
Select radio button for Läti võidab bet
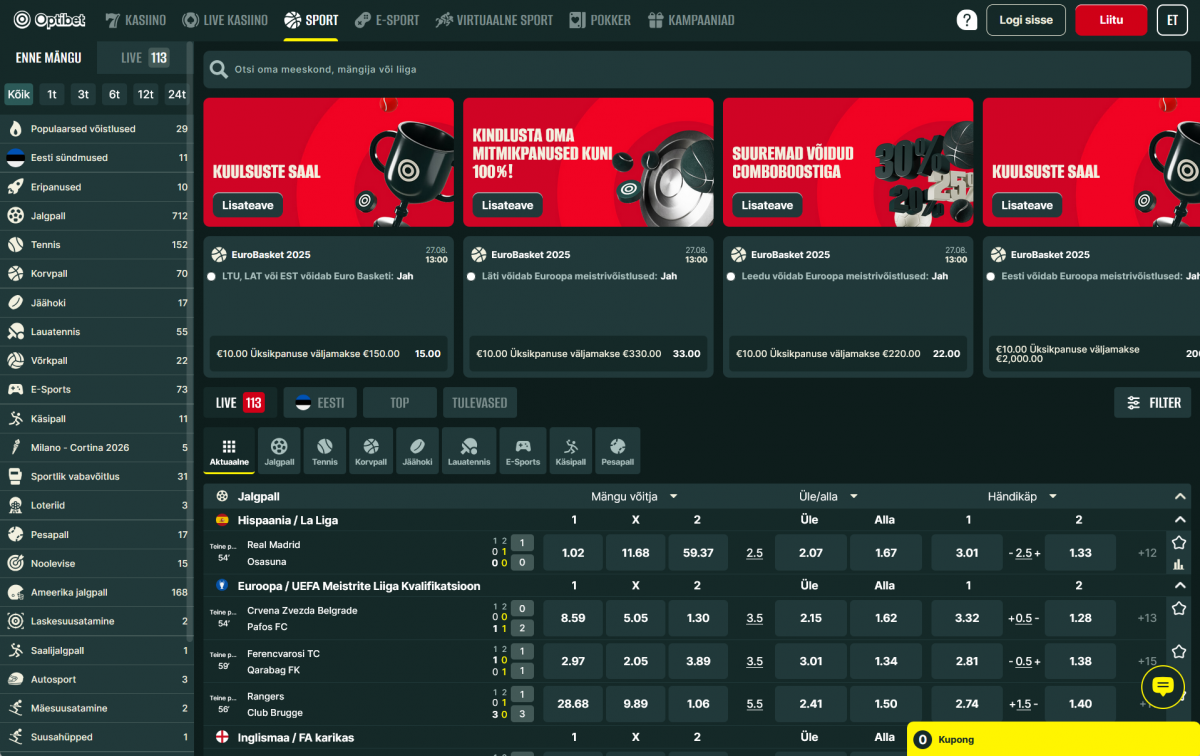click(471, 276)
